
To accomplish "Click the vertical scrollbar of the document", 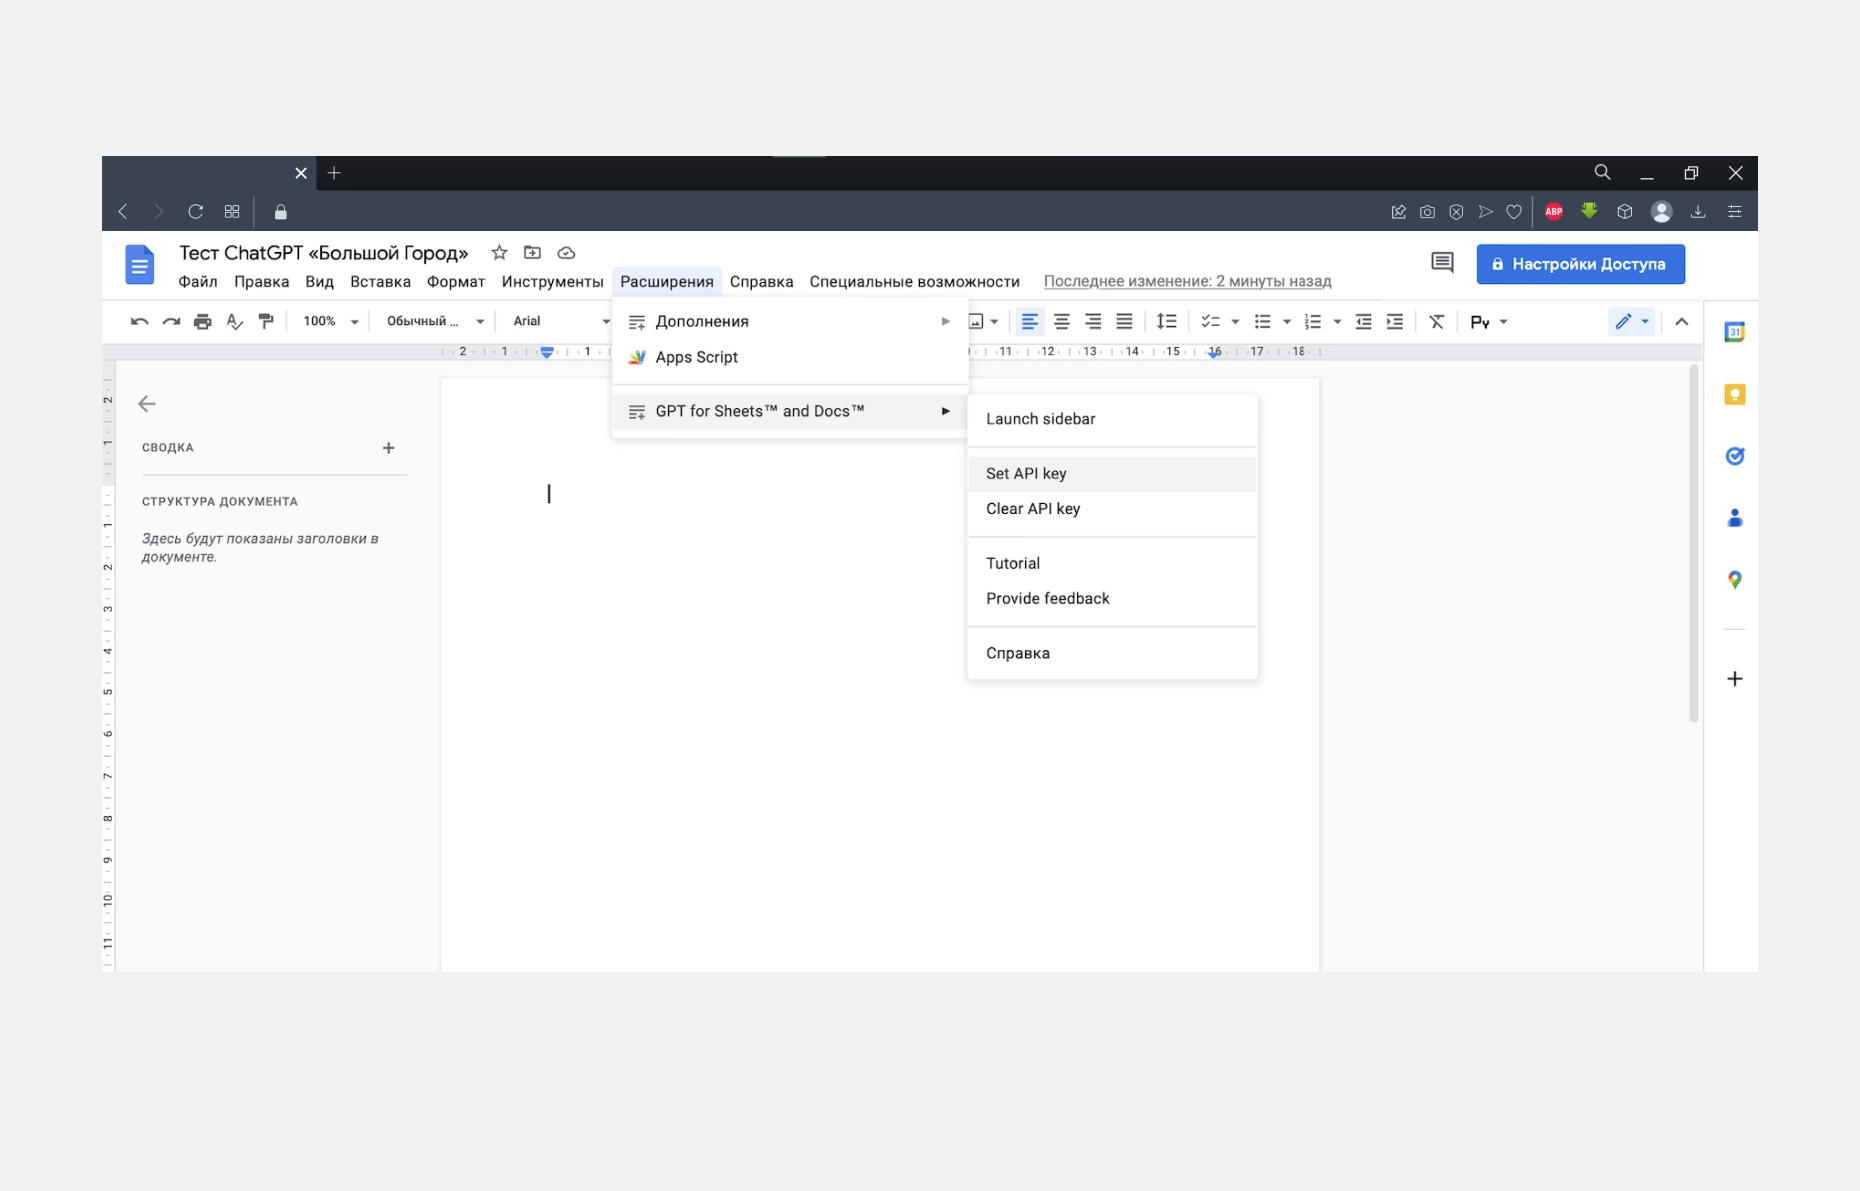I will pos(1693,543).
